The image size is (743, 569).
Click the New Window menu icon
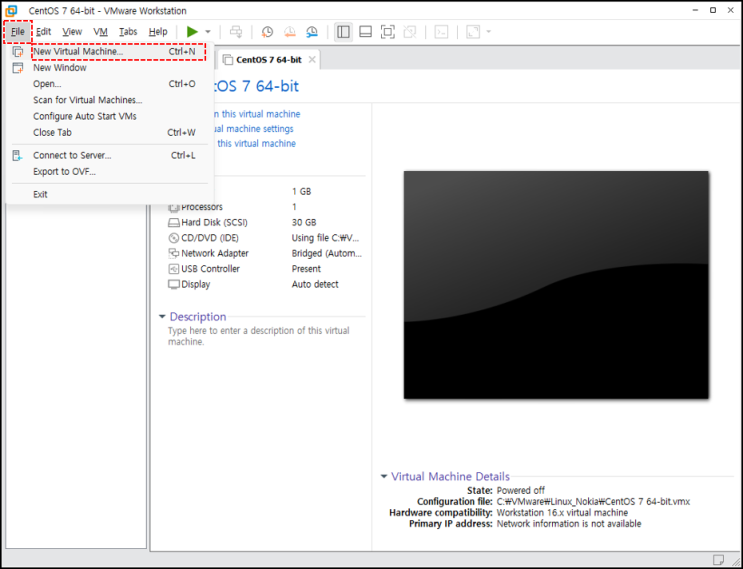pyautogui.click(x=18, y=68)
